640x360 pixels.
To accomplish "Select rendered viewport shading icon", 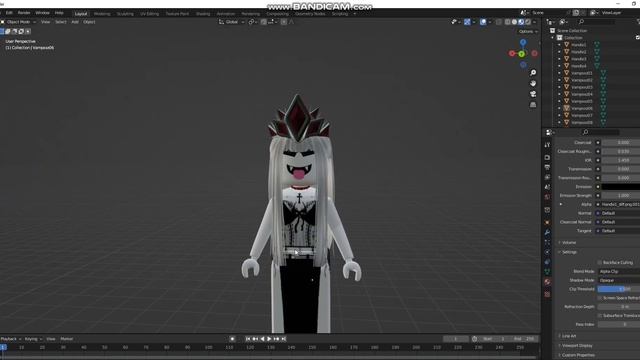I will (528, 22).
